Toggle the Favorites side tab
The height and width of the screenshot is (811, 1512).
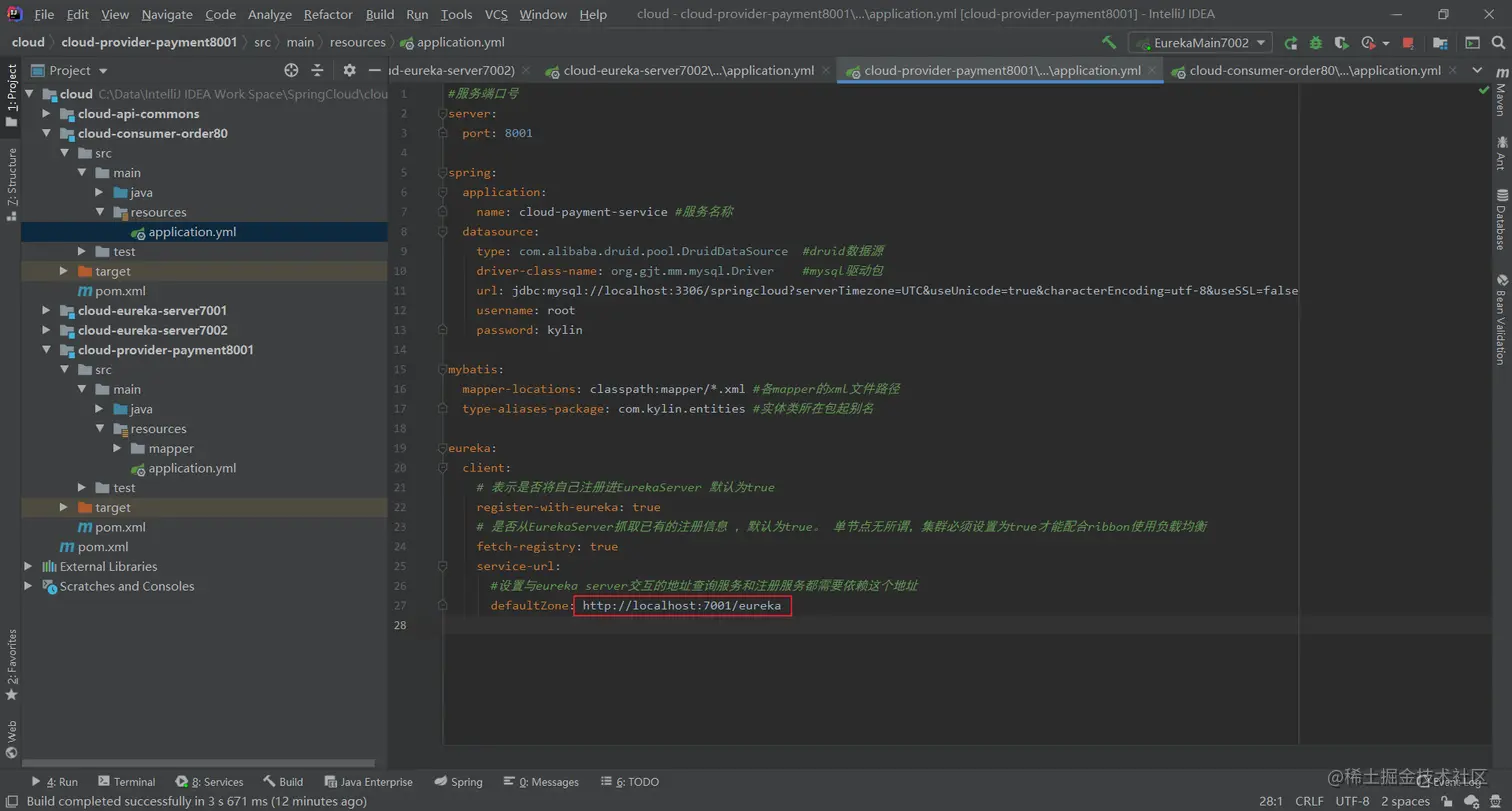coord(11,665)
